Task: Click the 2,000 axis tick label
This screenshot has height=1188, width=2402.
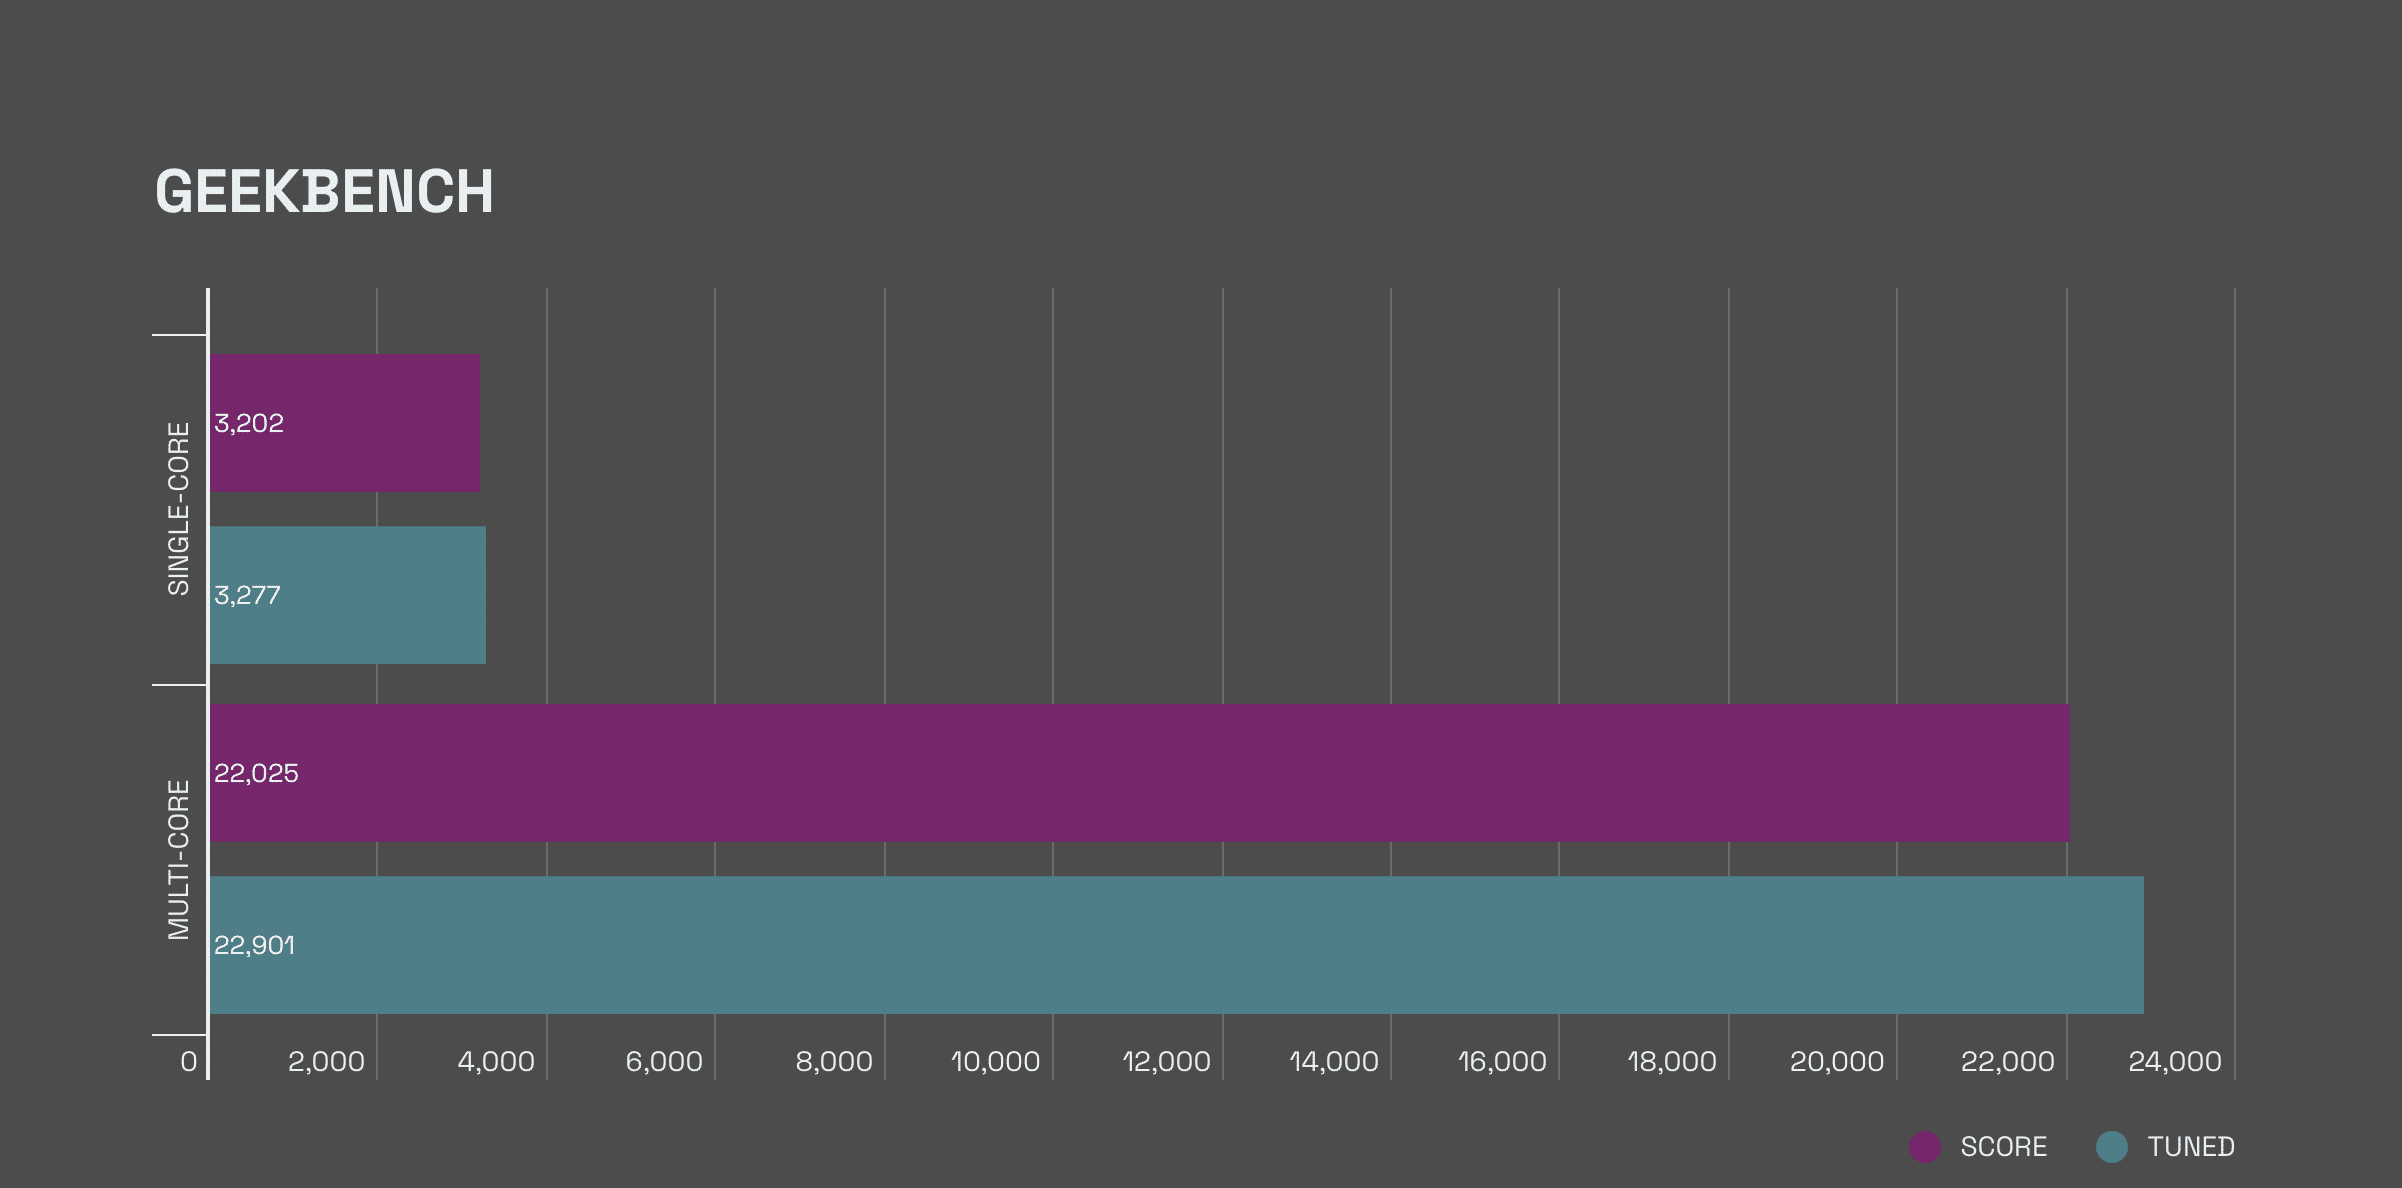Action: click(326, 1062)
